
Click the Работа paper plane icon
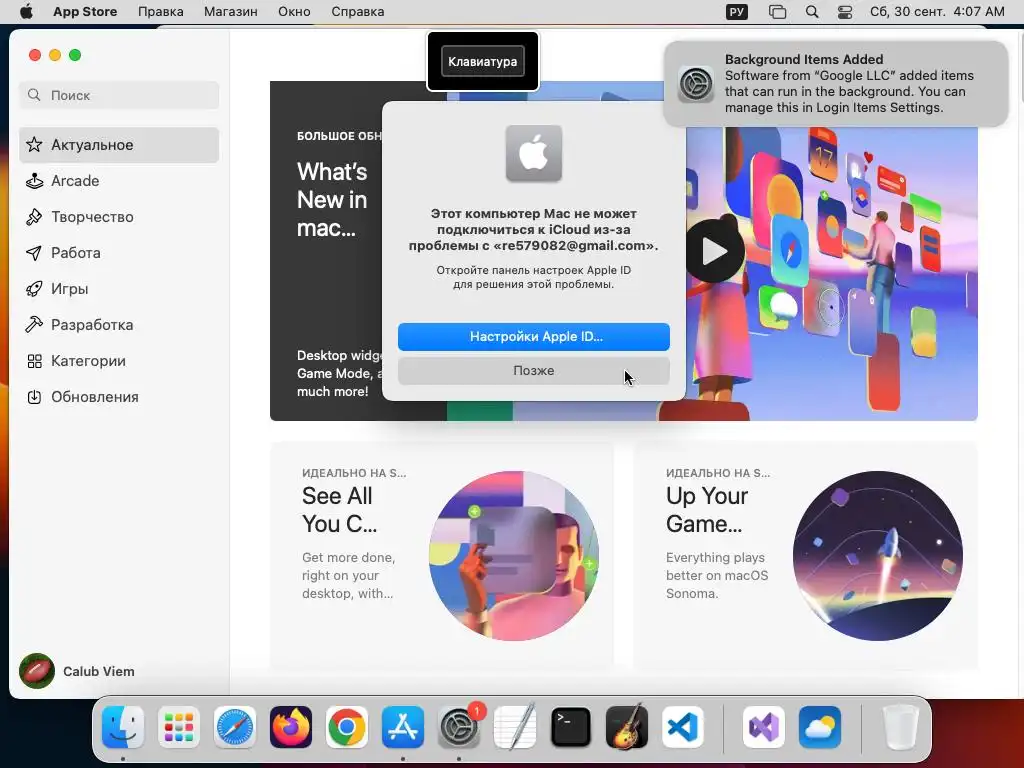[34, 253]
